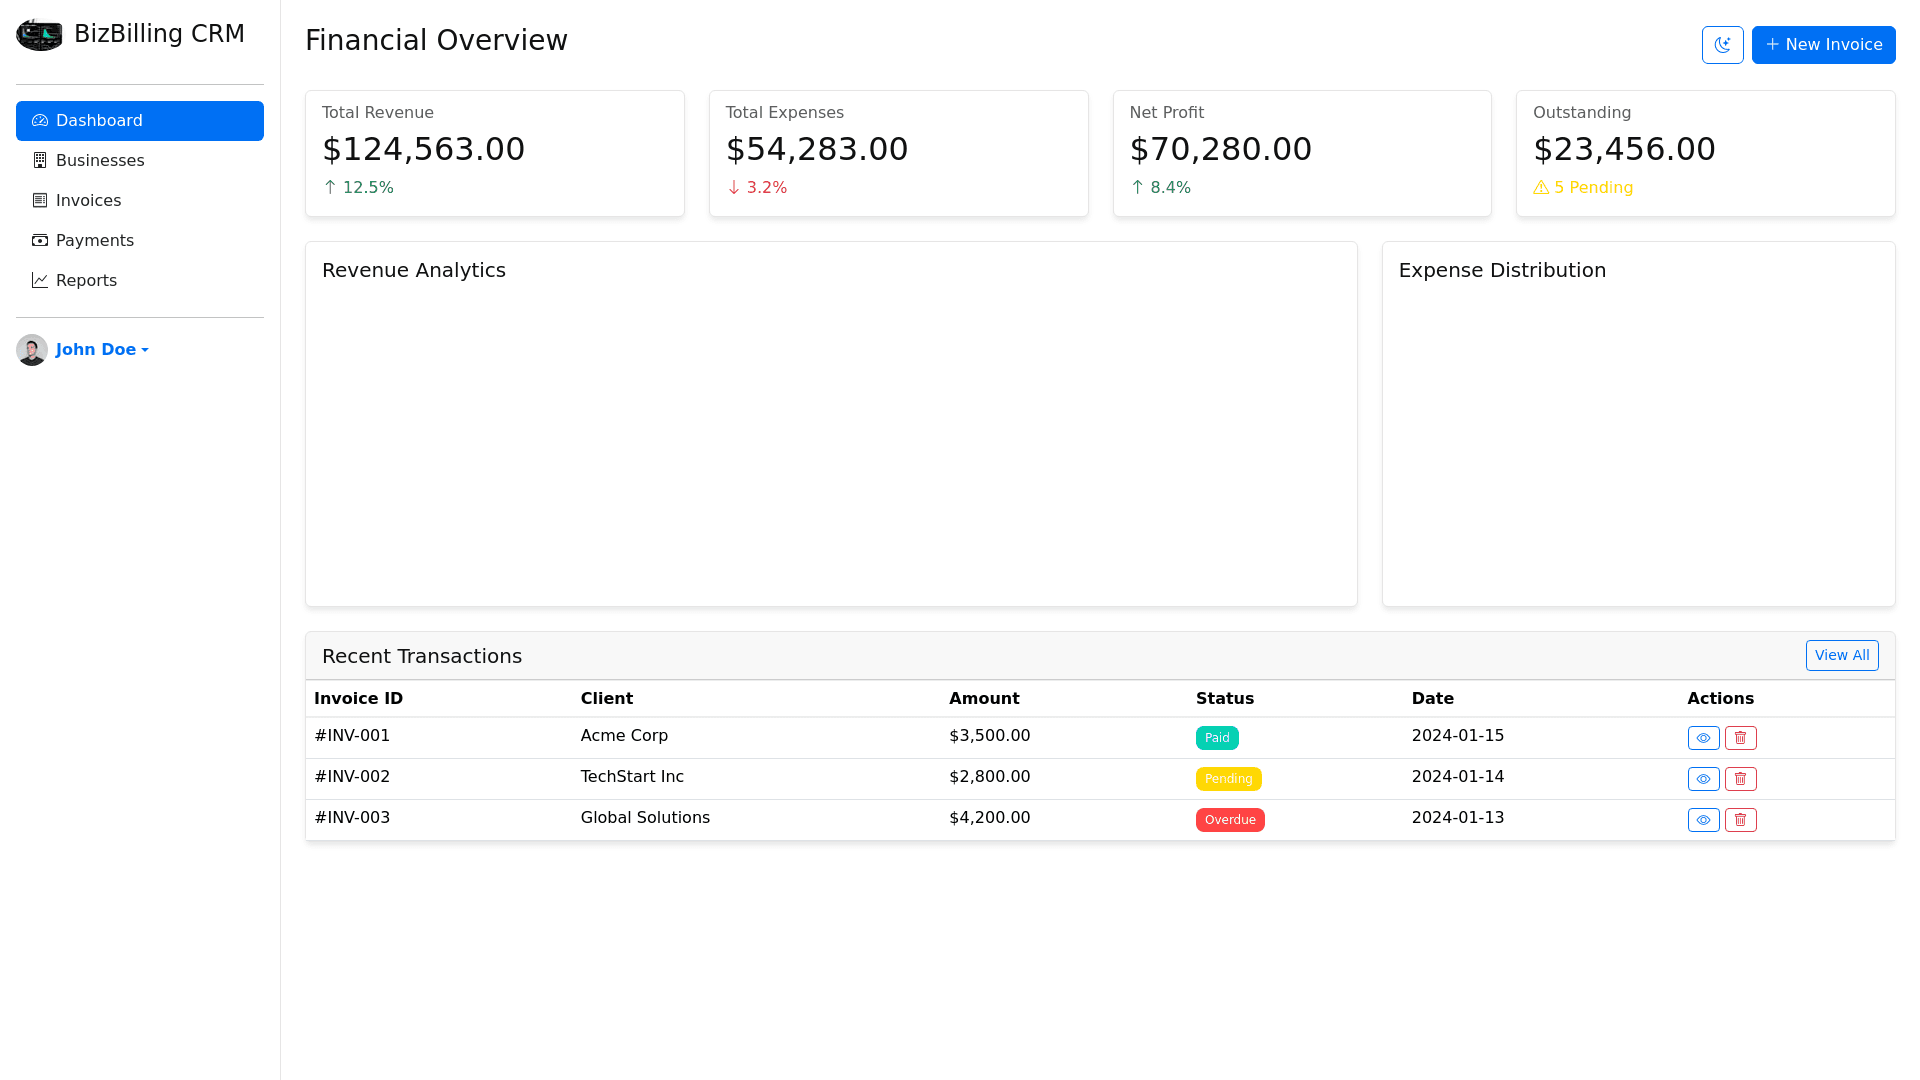Click the Overdue status badge

click(1229, 820)
